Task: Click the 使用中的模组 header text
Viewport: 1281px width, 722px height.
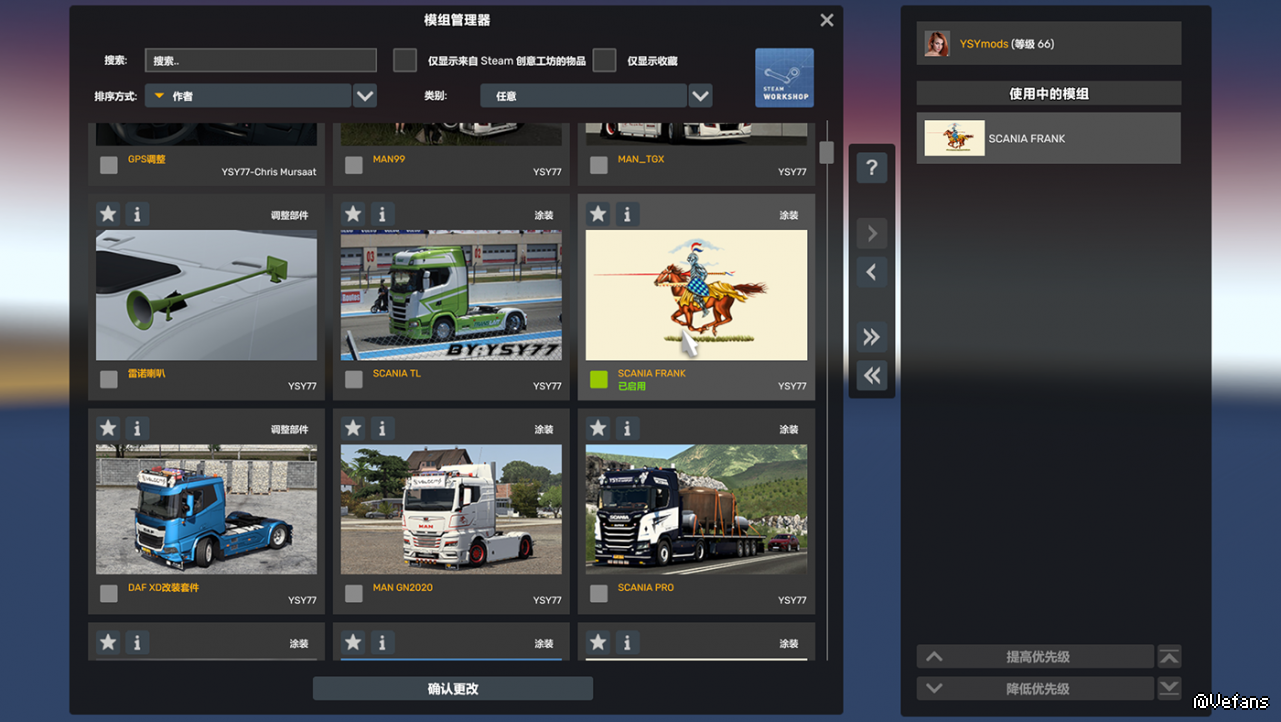Action: (1049, 94)
